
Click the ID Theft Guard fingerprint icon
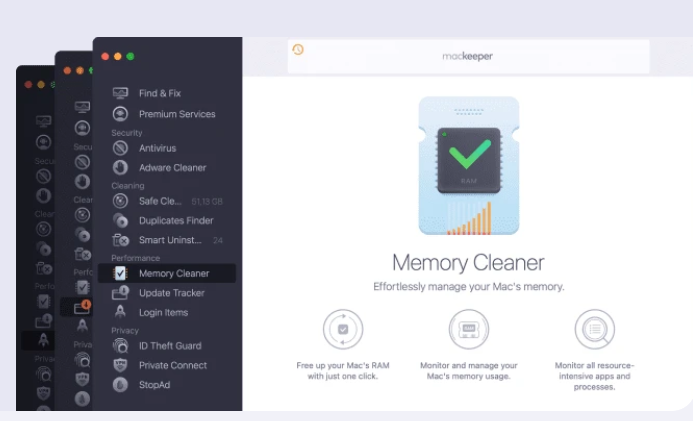(120, 346)
